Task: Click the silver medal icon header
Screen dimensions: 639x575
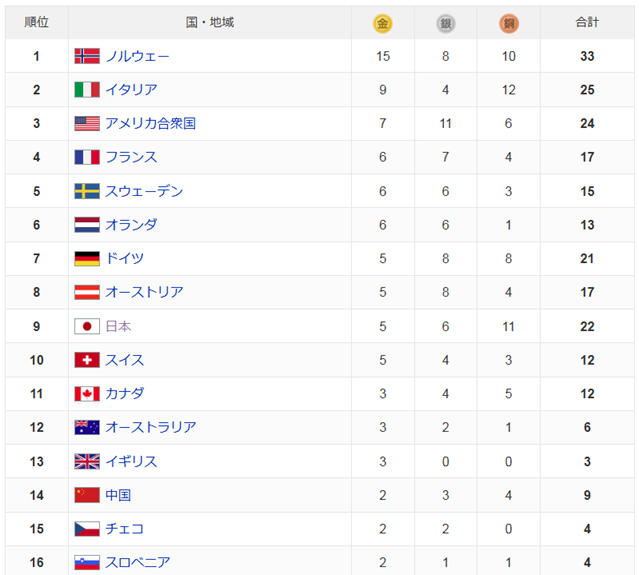Action: click(x=446, y=22)
